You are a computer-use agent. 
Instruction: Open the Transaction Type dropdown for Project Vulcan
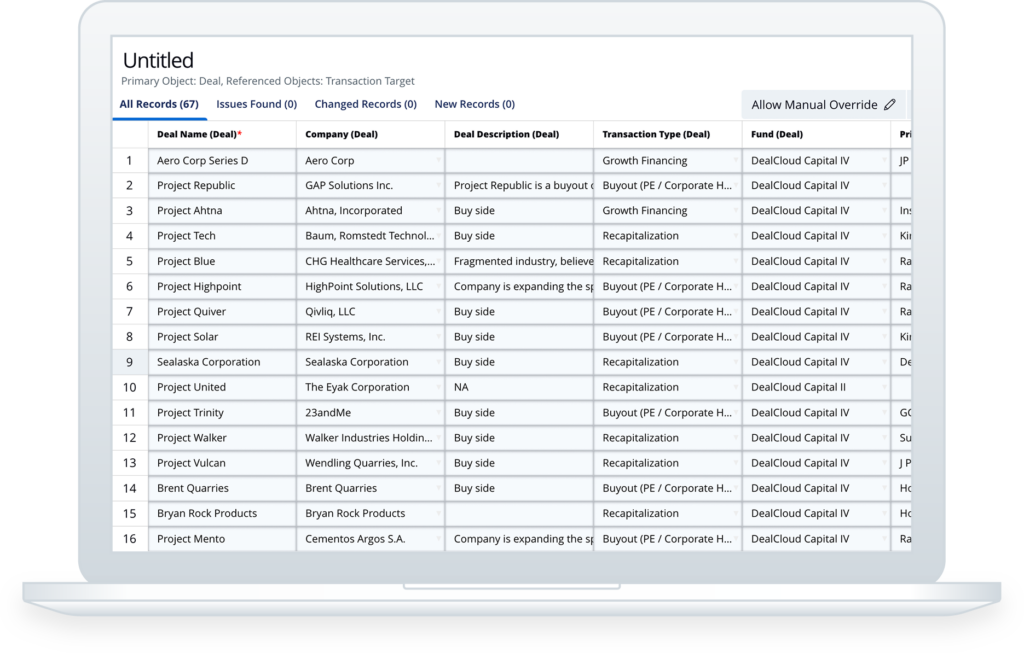point(735,463)
